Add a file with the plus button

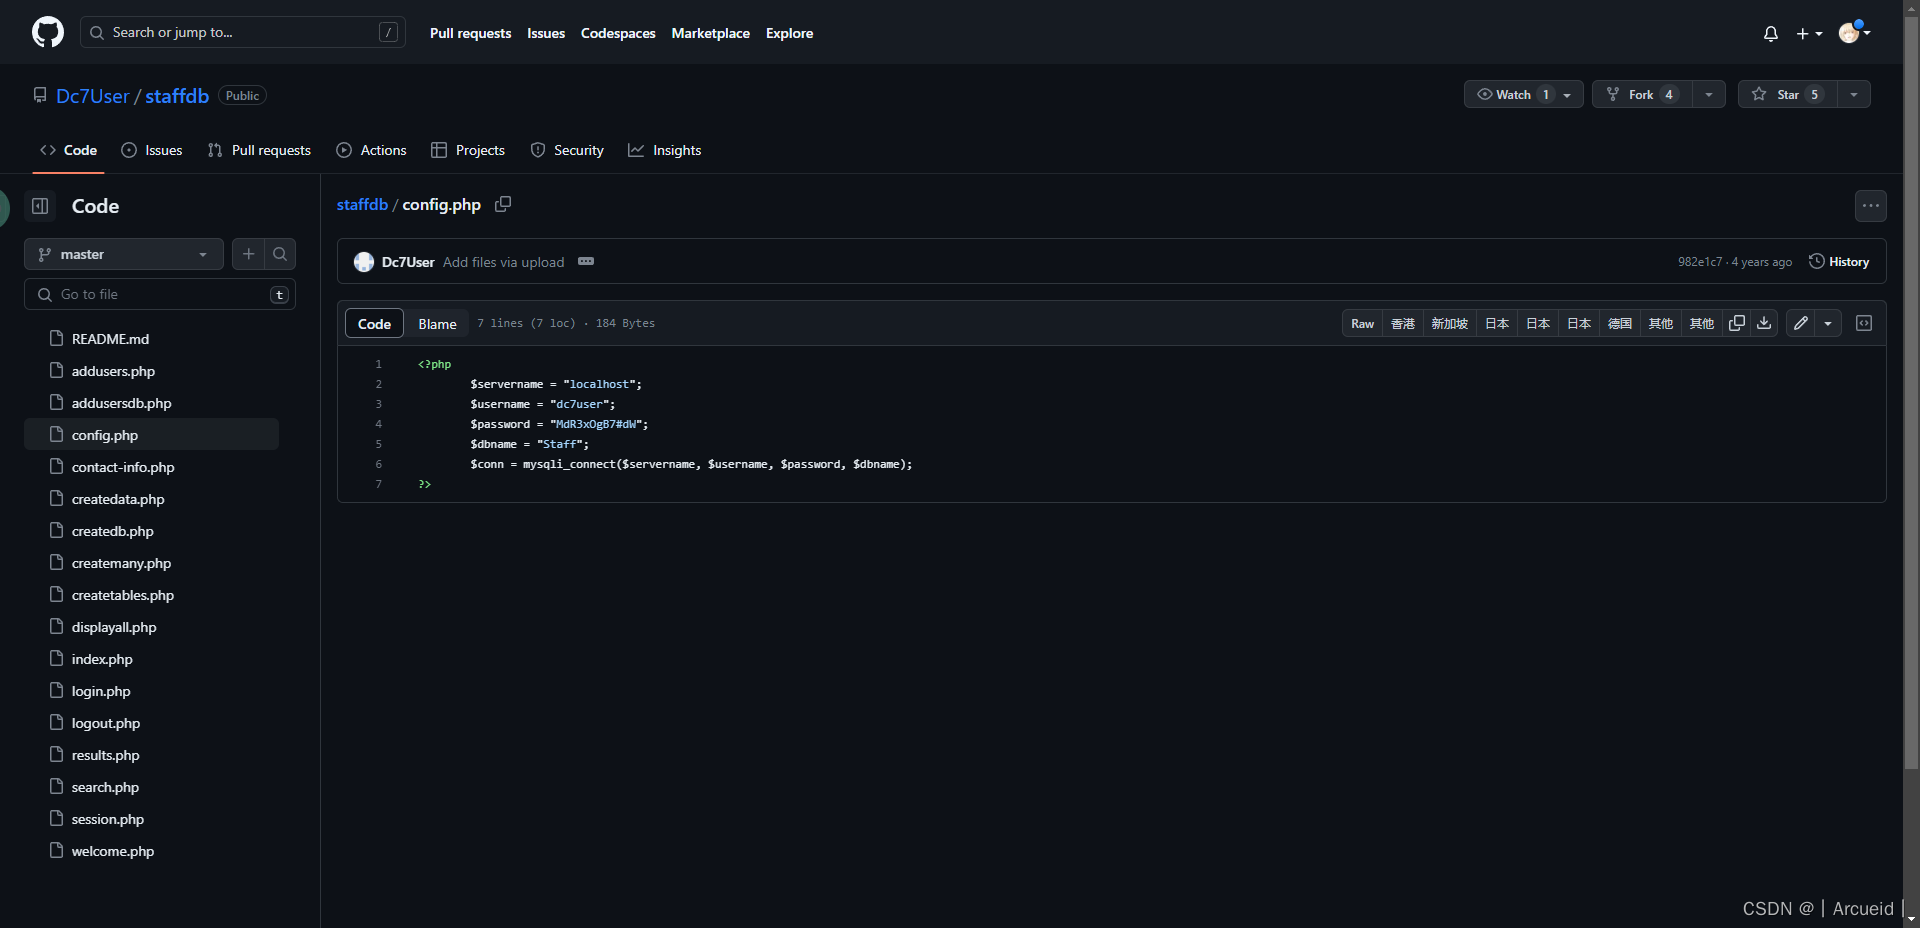249,254
